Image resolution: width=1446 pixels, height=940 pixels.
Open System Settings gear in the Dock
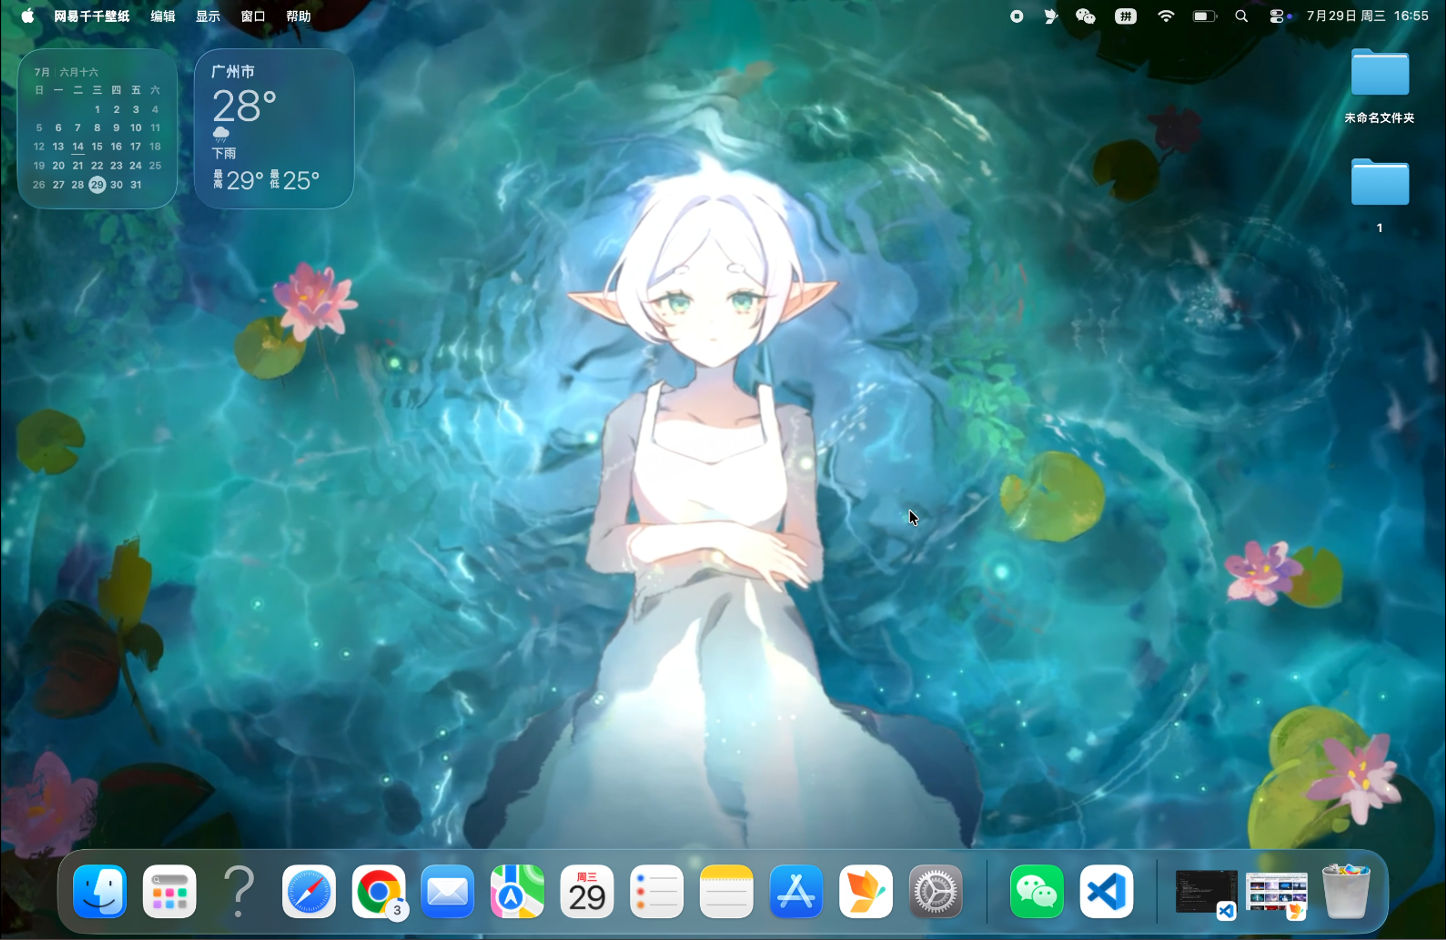click(936, 891)
